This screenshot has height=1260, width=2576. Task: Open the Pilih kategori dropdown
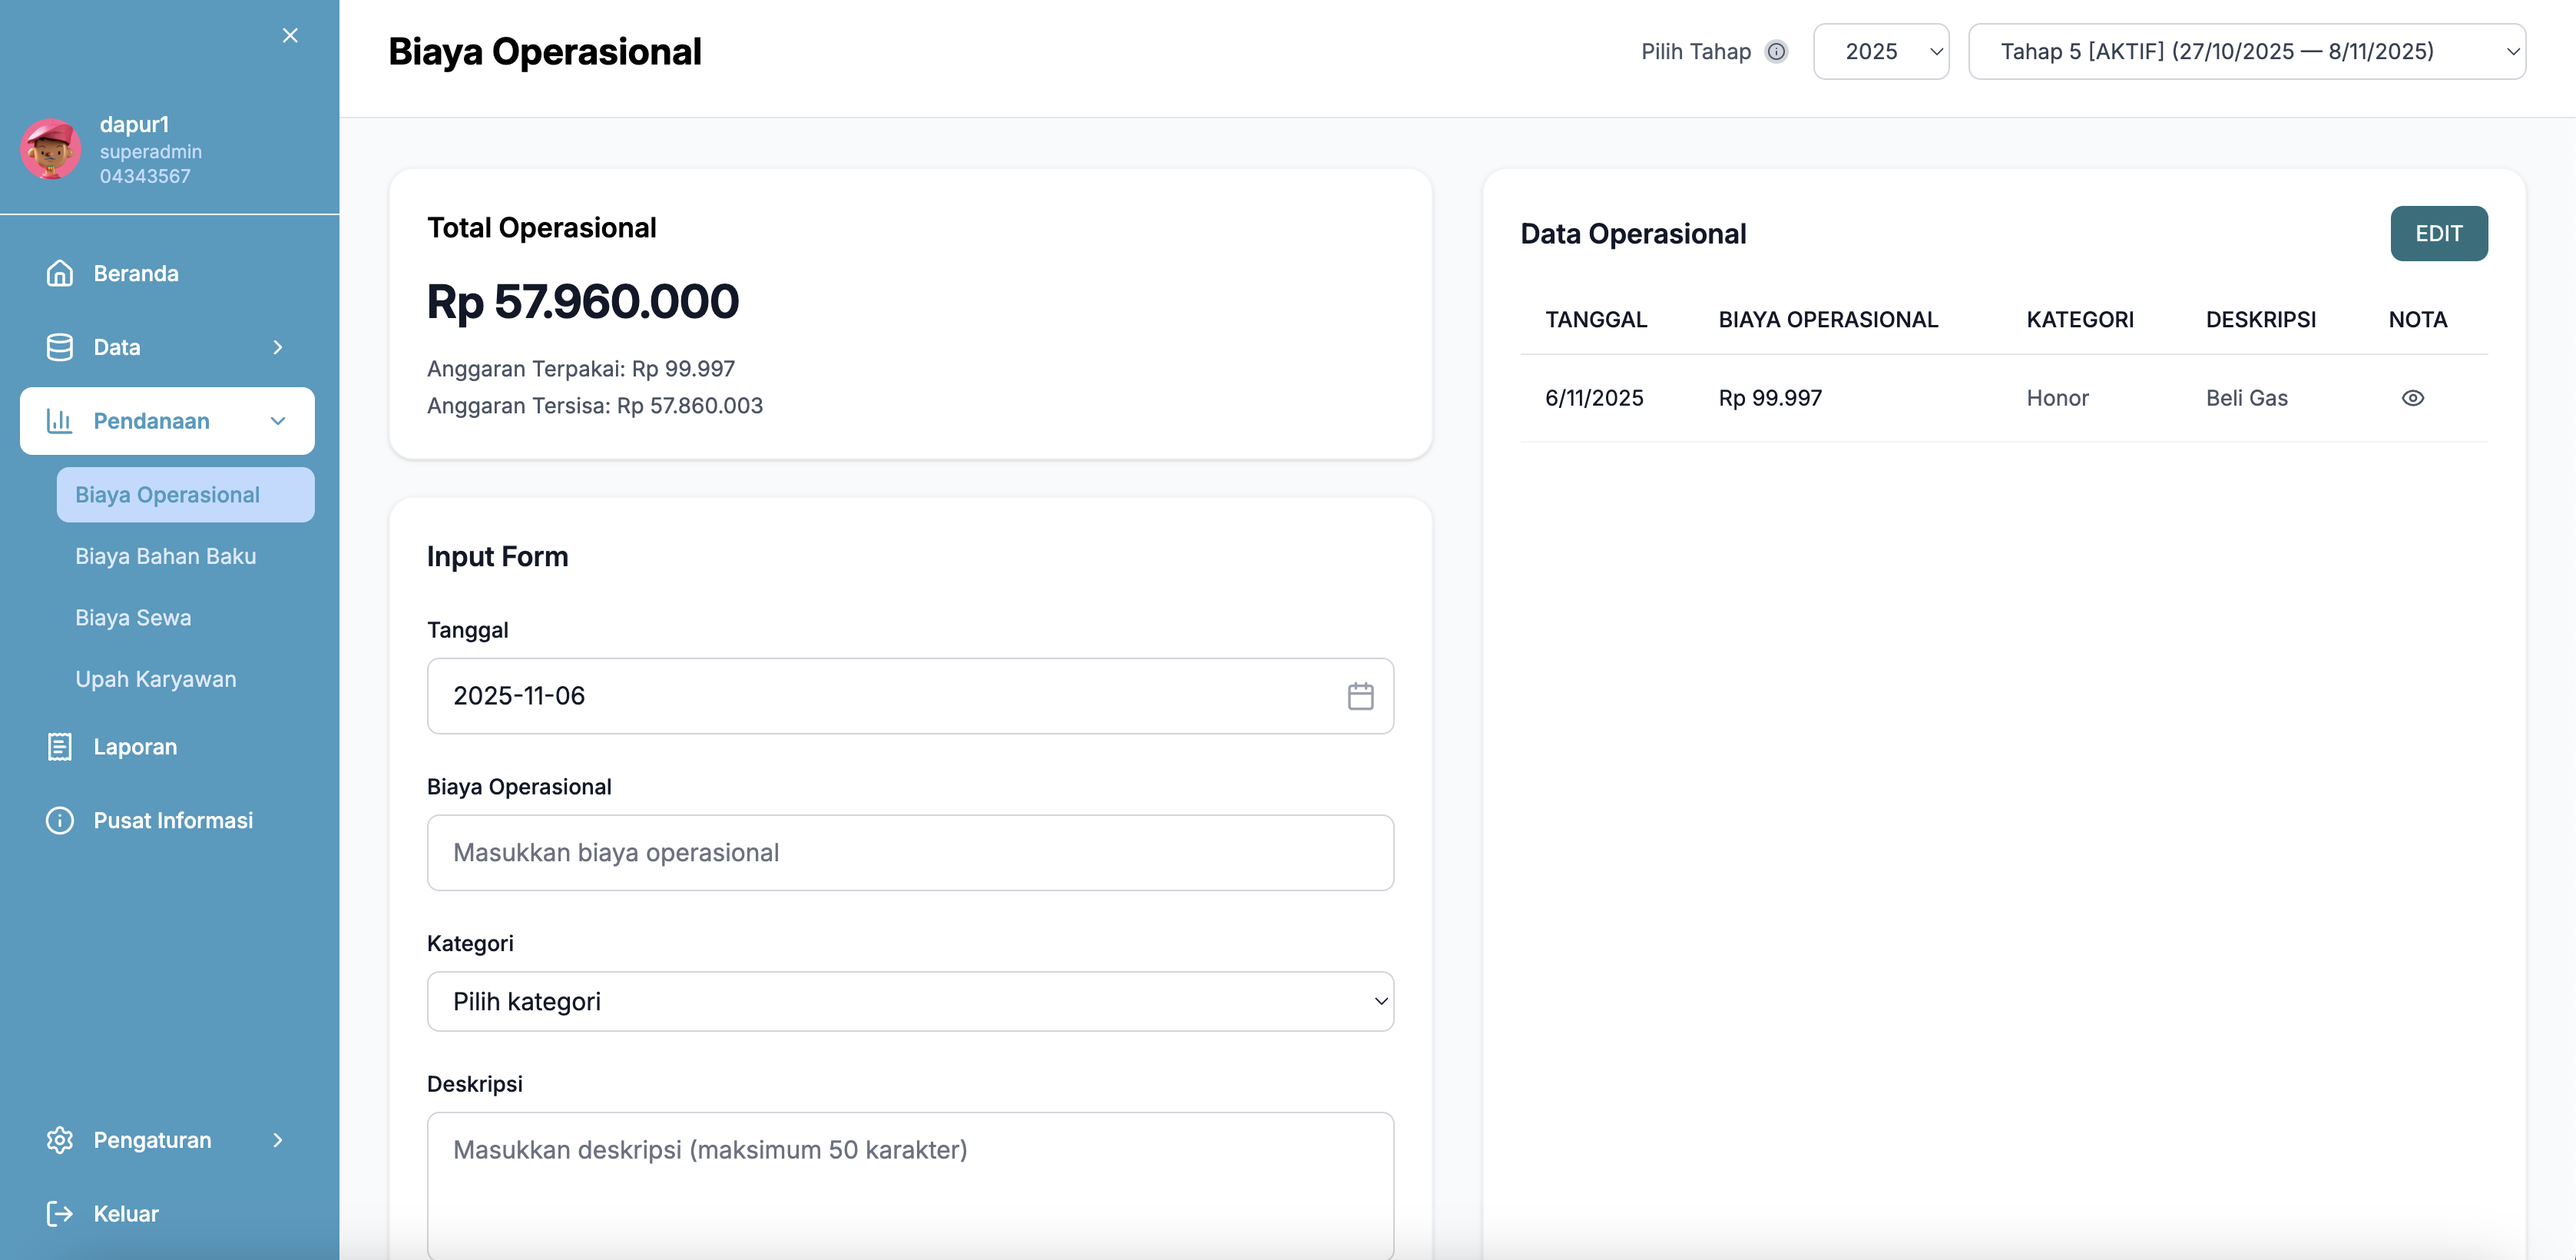point(910,1002)
